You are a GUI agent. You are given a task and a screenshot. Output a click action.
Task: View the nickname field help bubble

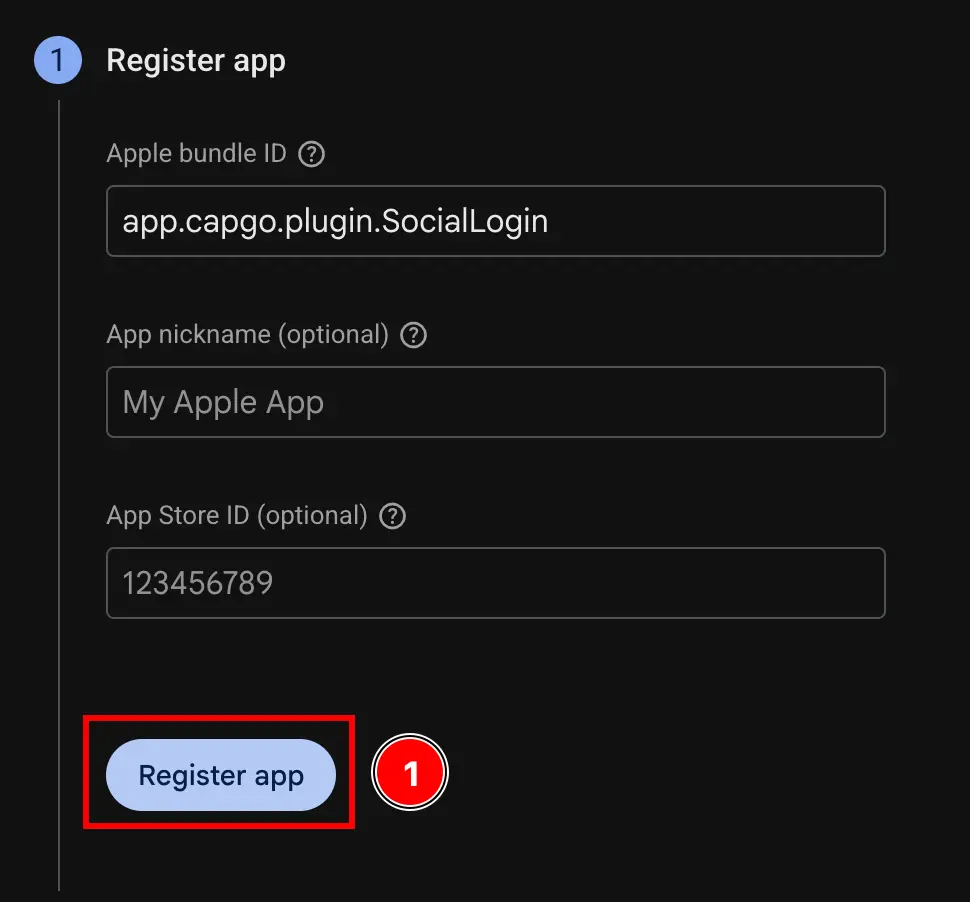[x=413, y=335]
